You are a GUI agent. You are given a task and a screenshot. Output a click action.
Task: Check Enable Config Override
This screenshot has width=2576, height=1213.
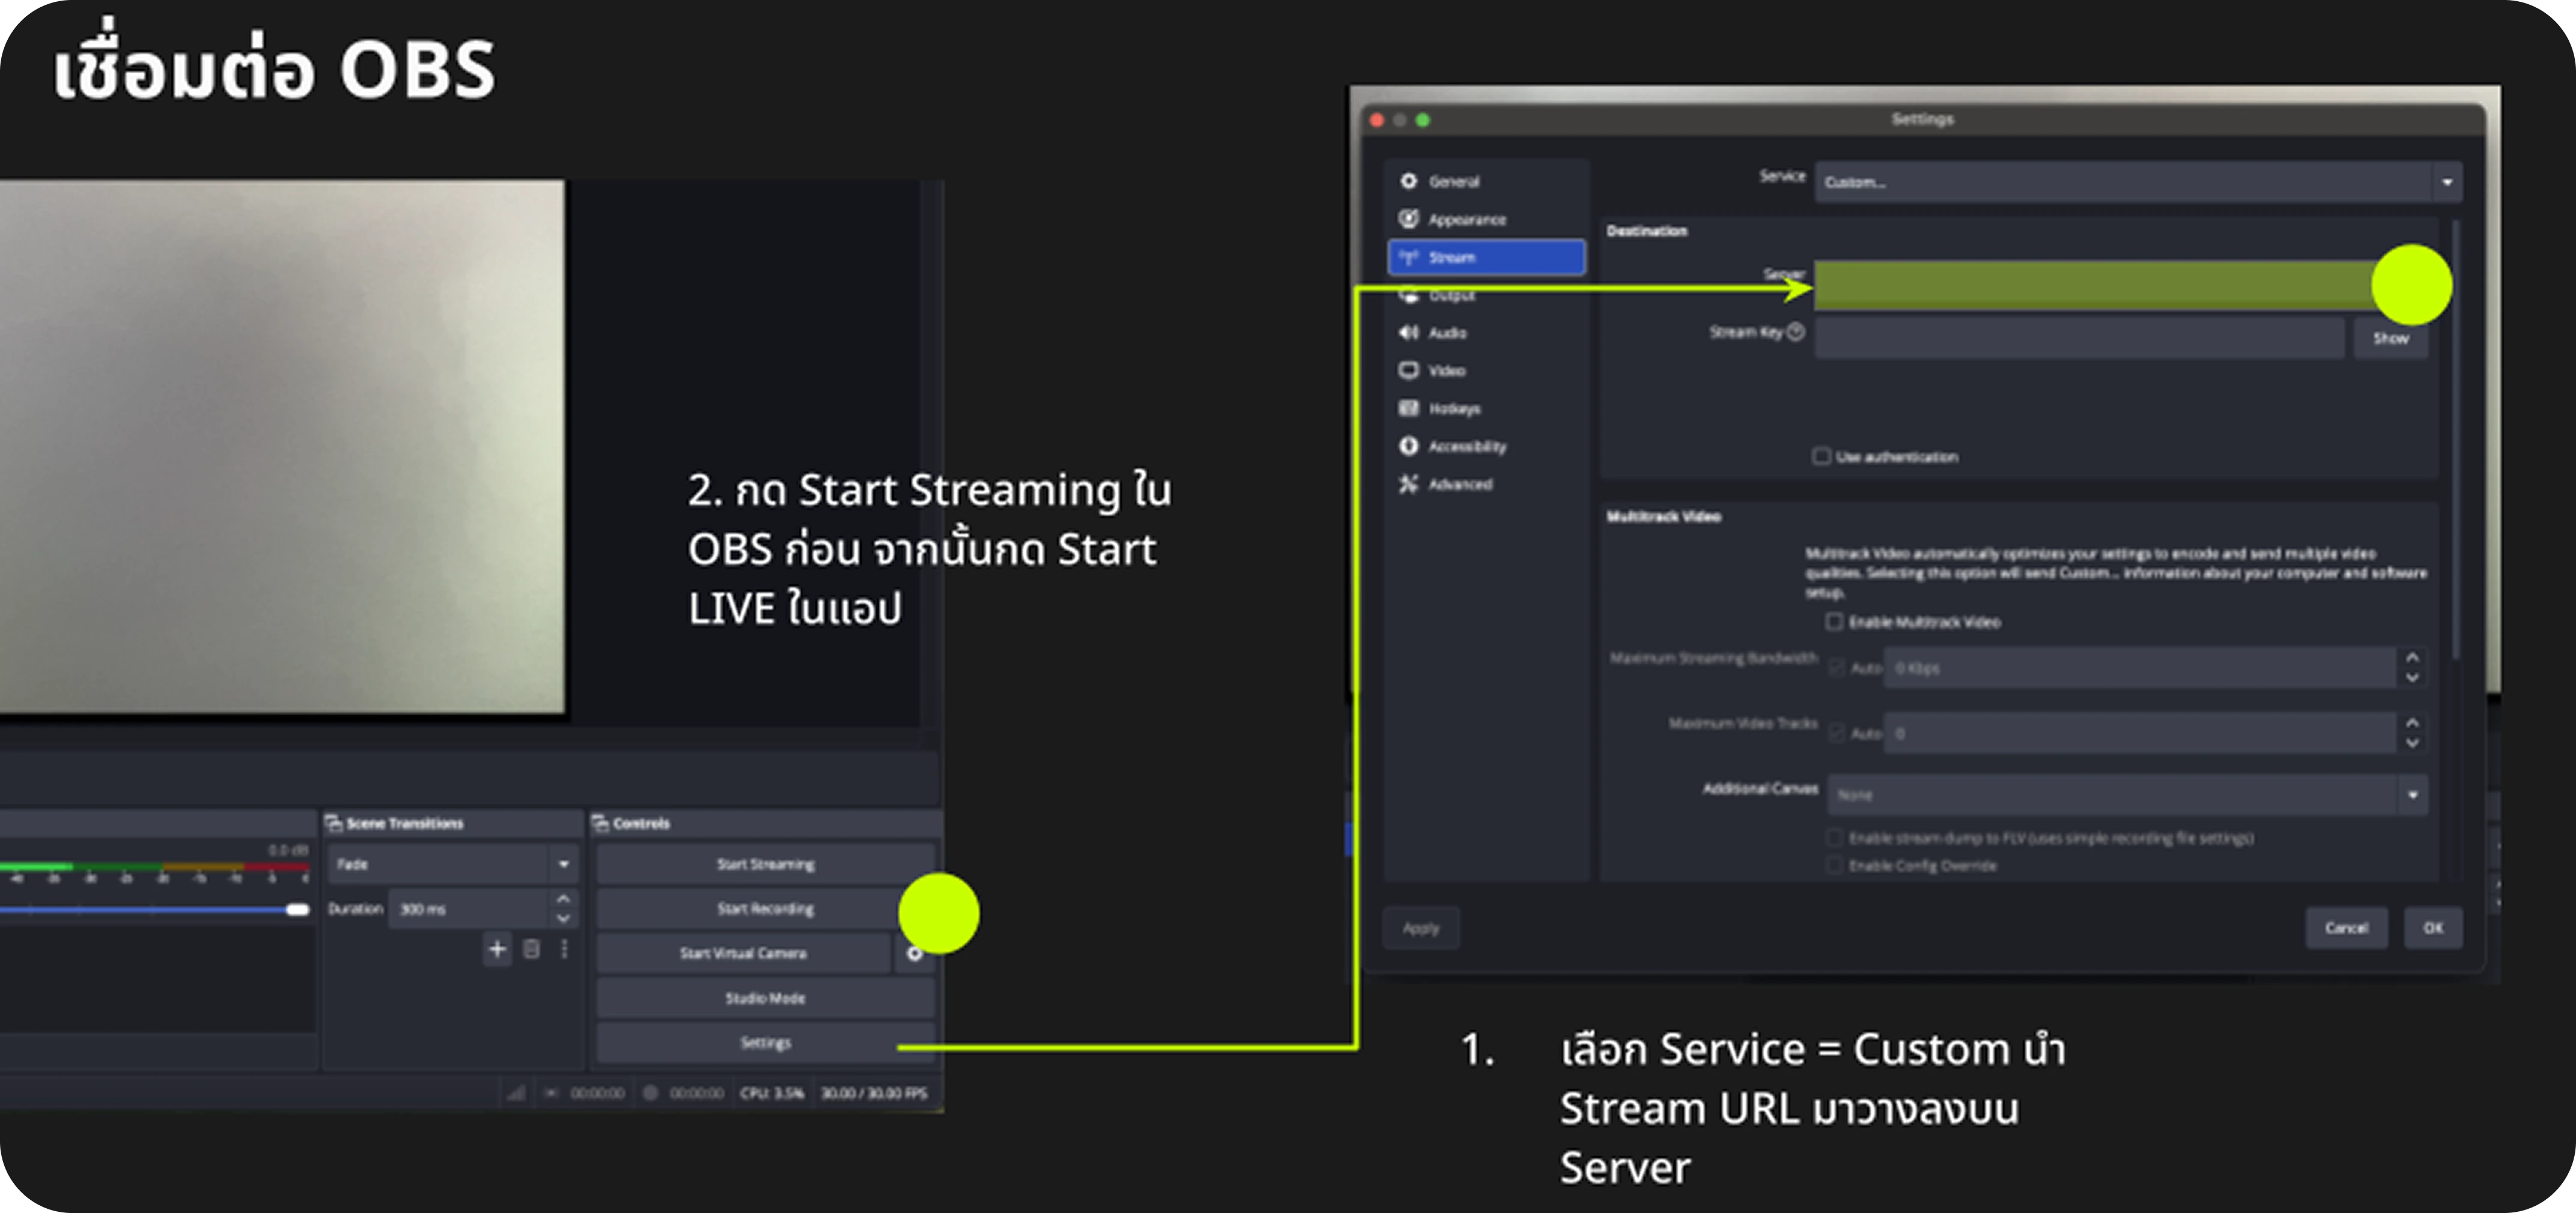tap(1834, 865)
